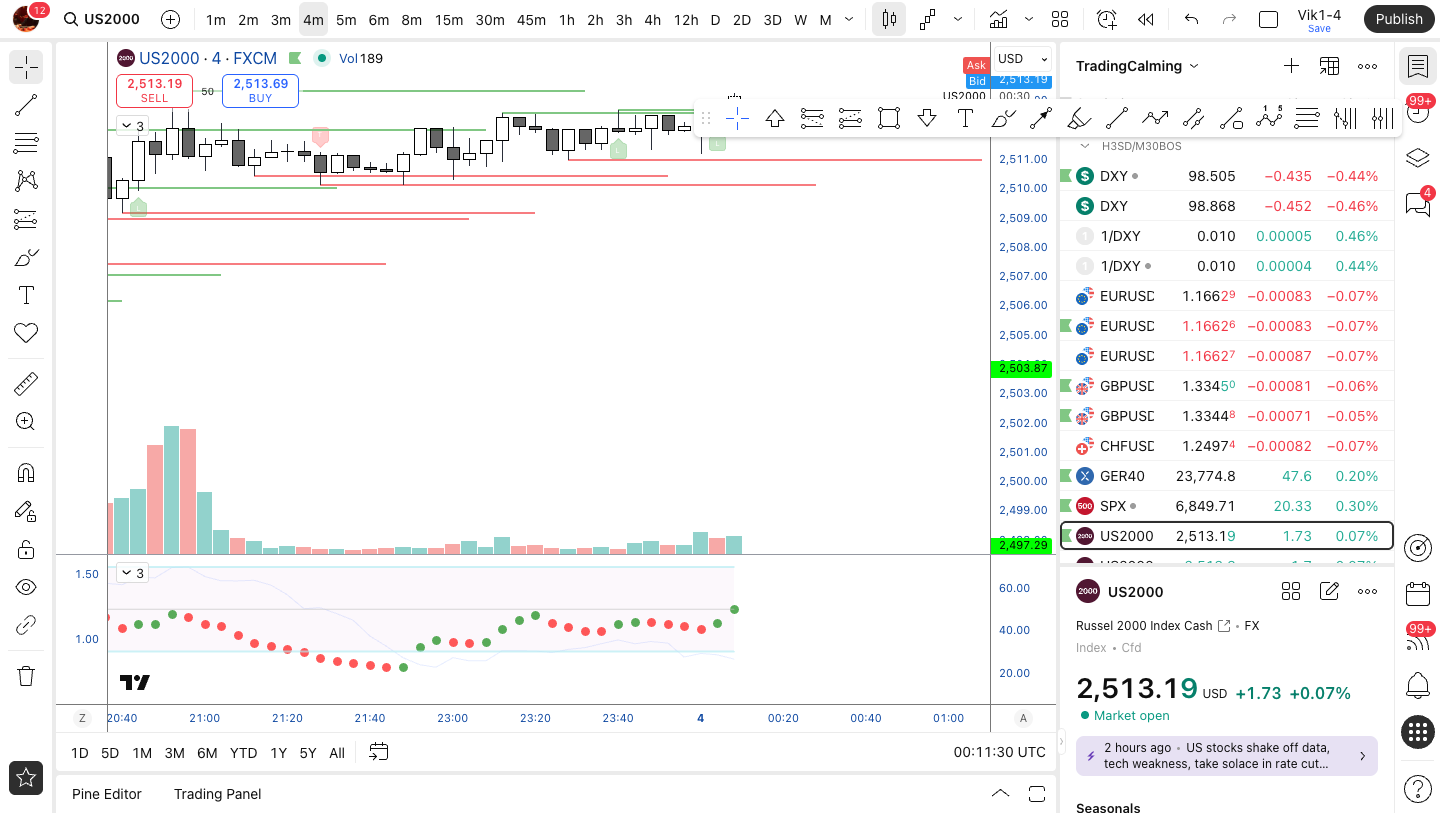Viewport: 1440px width, 813px height.
Task: Switch to the 1h timeframe
Action: (x=567, y=19)
